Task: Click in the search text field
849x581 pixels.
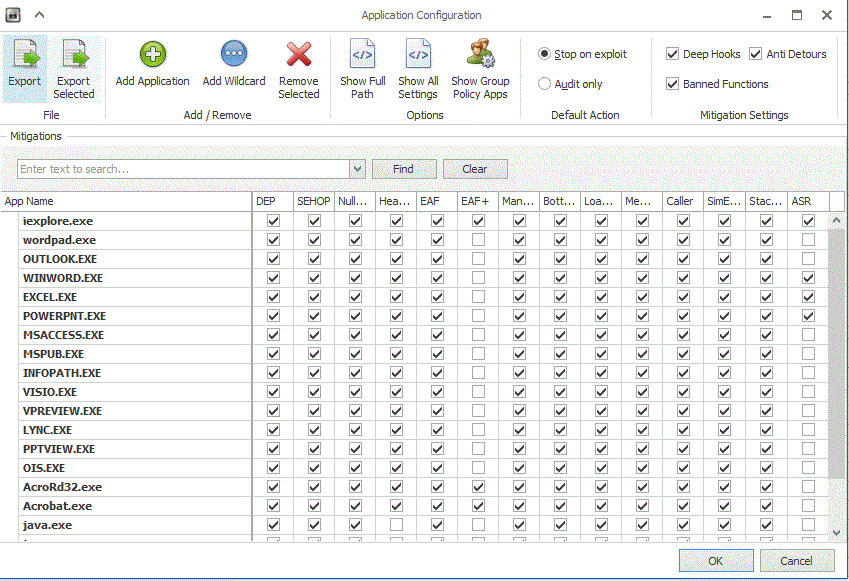Action: coord(183,169)
